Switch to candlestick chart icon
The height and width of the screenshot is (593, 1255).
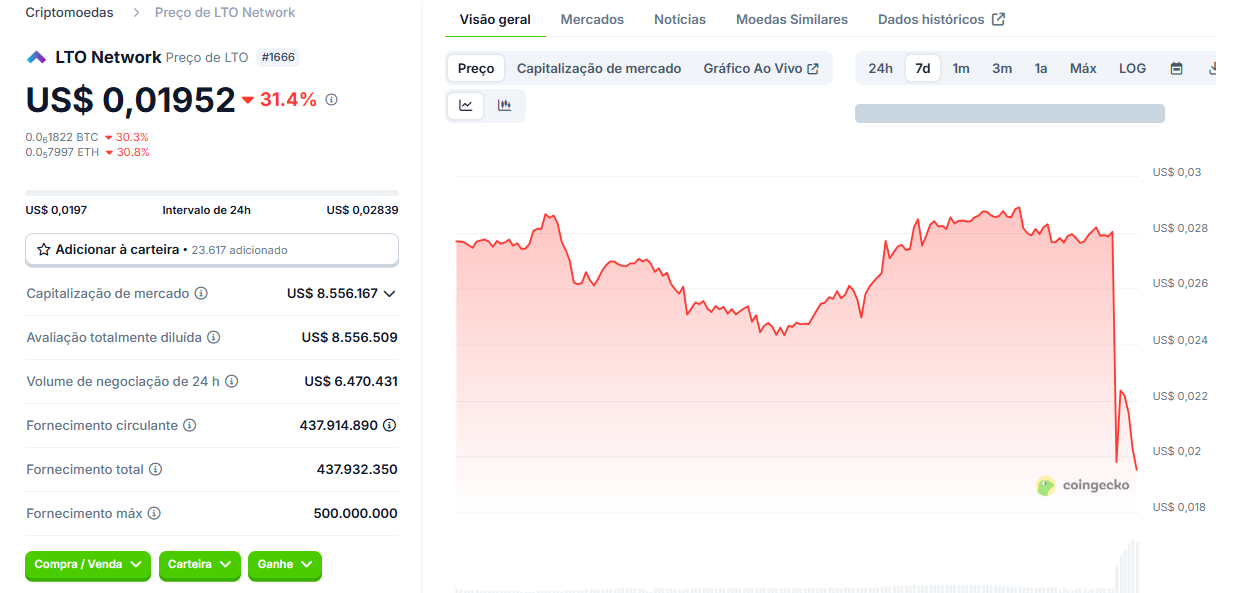click(504, 105)
